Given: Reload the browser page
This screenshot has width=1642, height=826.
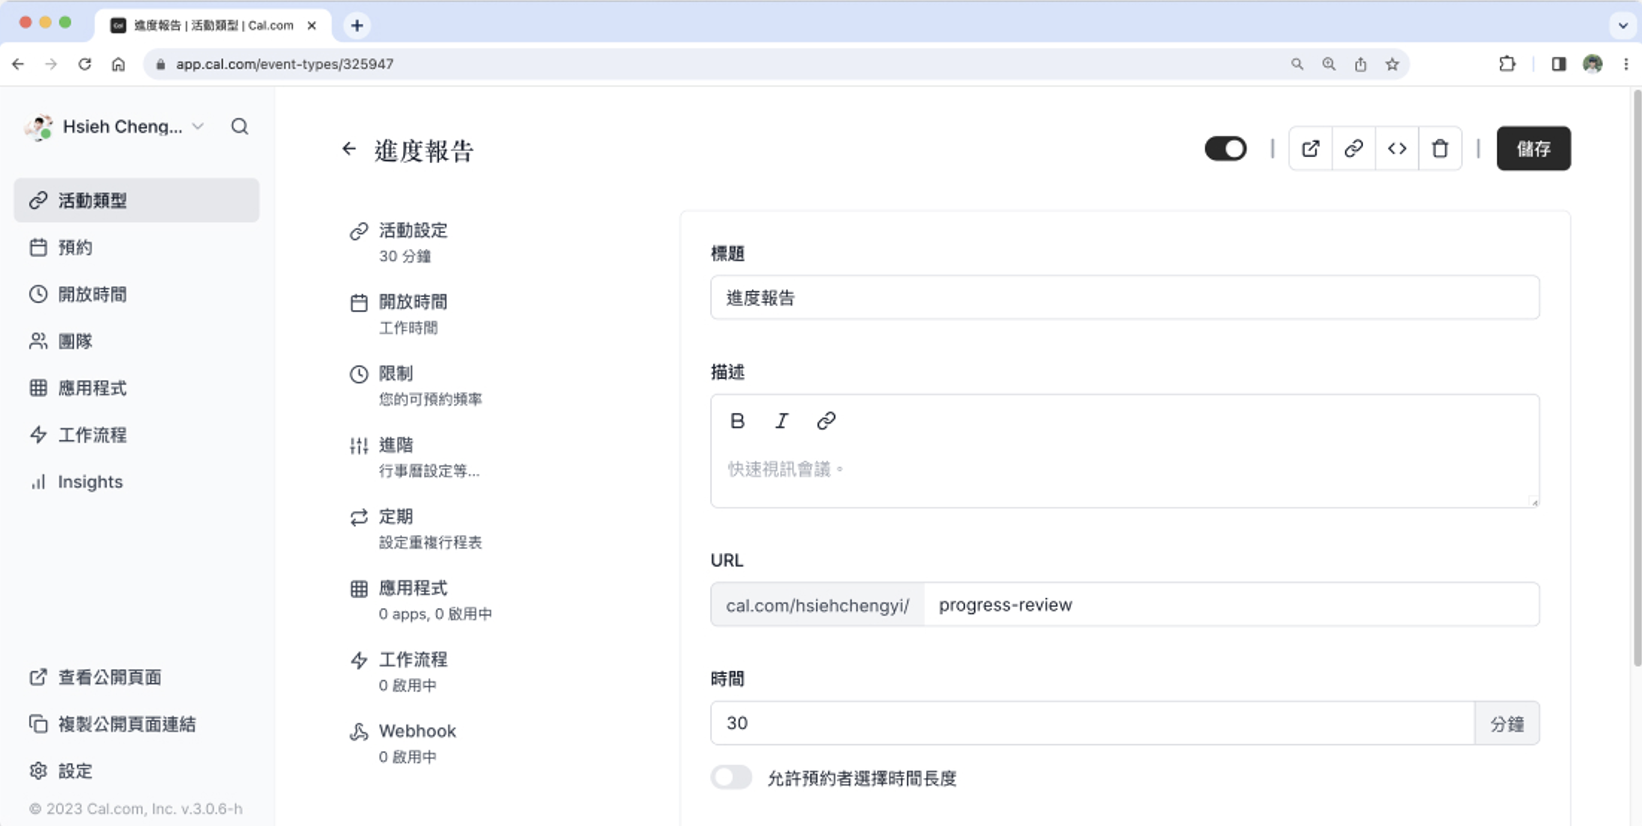Looking at the screenshot, I should point(85,64).
